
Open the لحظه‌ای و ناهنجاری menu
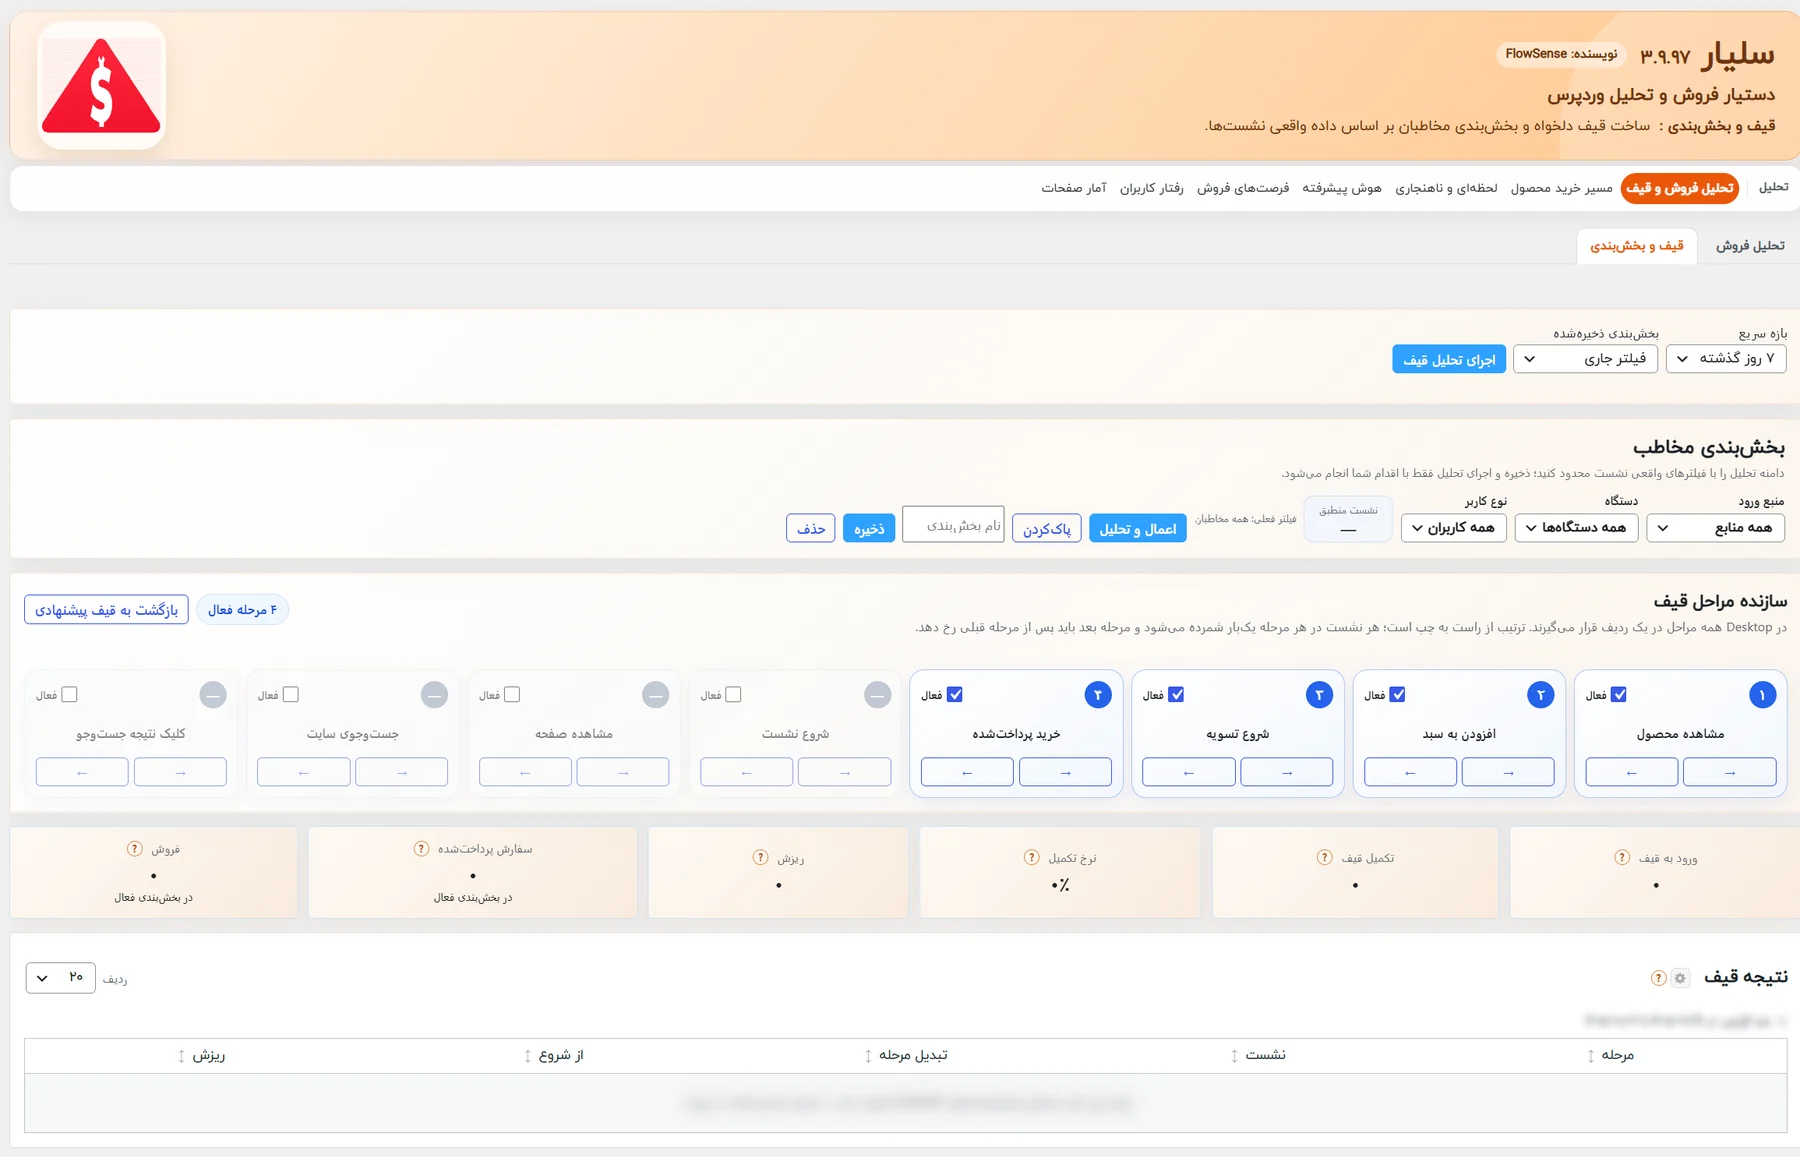1446,188
